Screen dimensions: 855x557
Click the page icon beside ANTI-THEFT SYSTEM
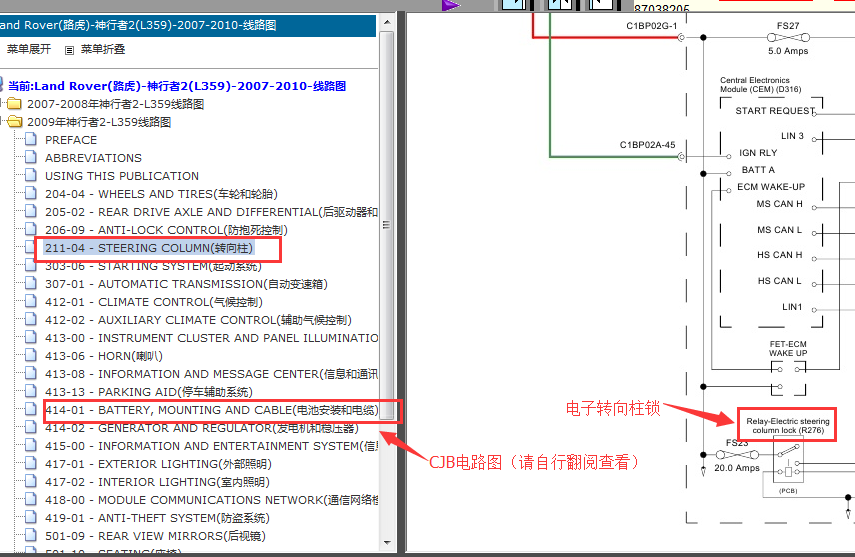click(31, 518)
